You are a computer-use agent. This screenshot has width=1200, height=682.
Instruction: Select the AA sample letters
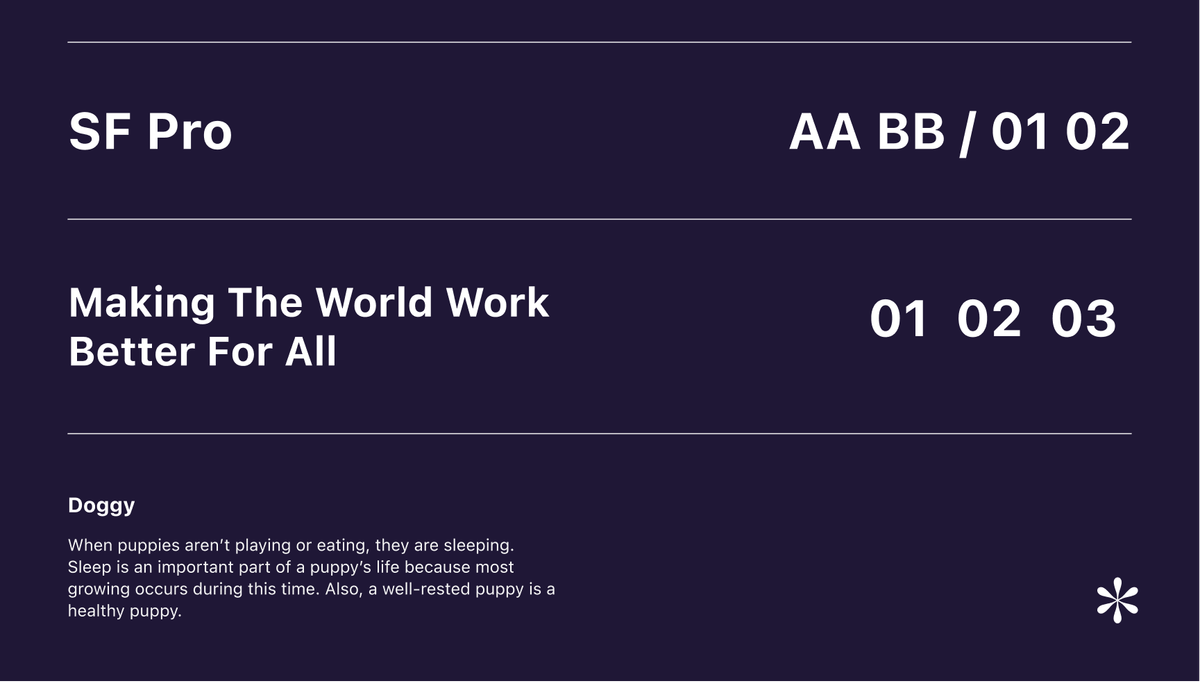click(825, 132)
